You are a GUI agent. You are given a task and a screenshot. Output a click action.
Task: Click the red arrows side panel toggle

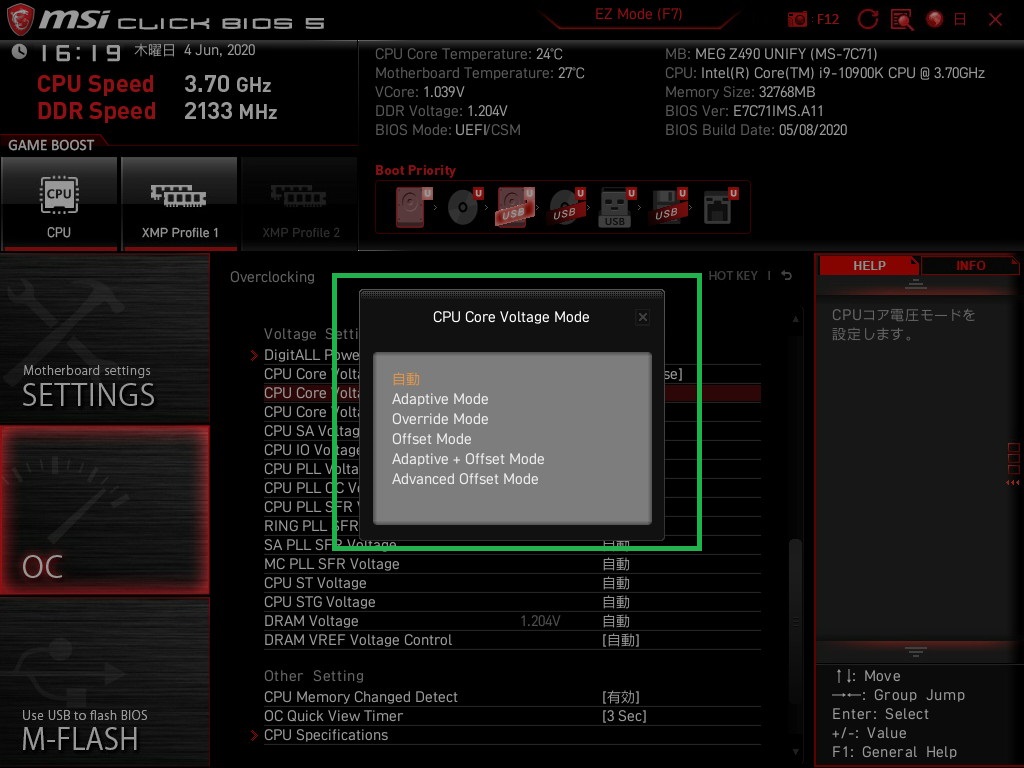[1013, 483]
